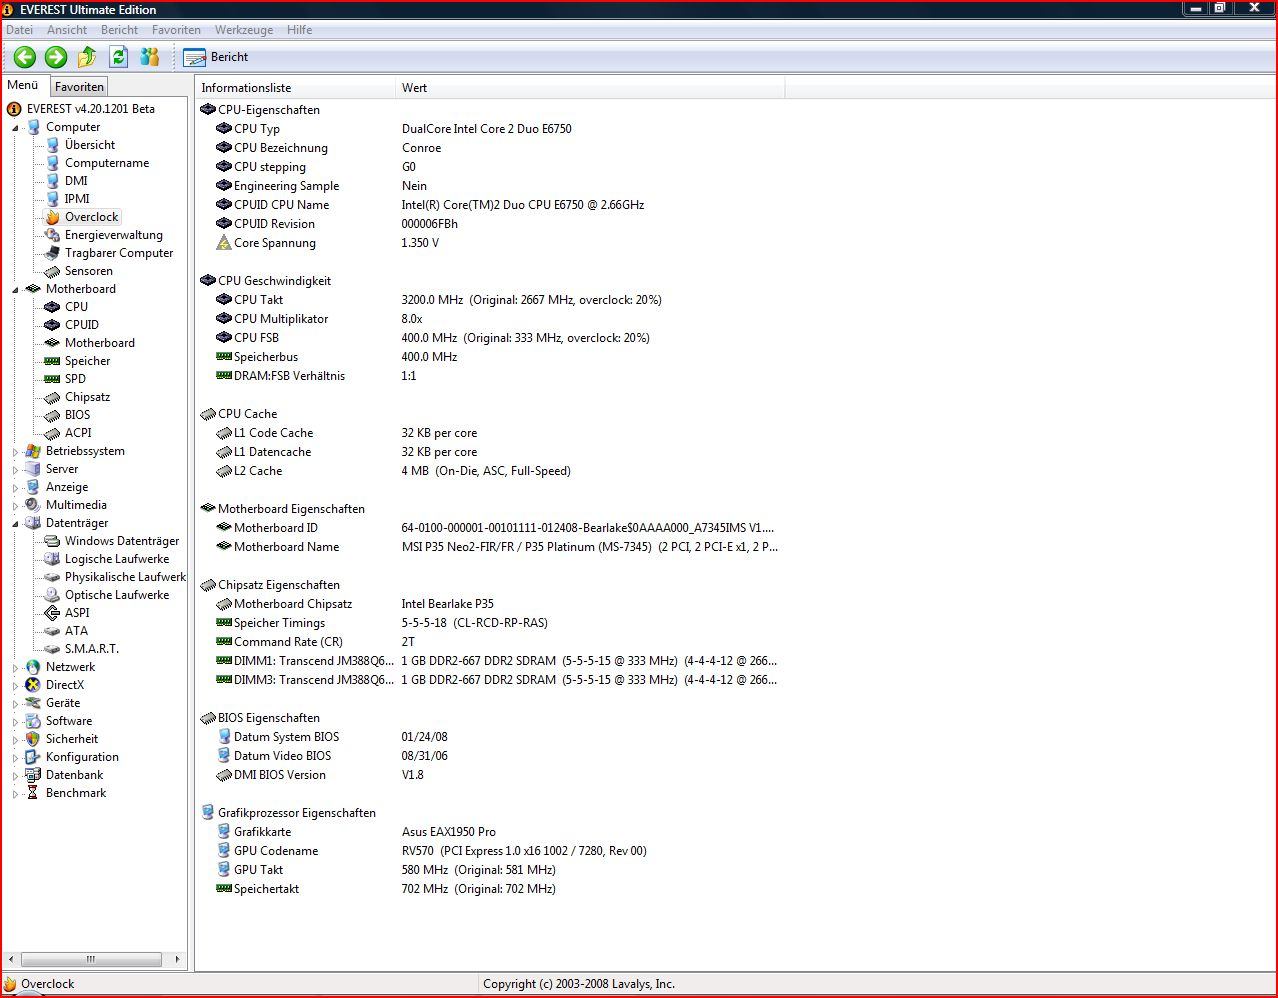Click the CPUID chip icon in tree
The width and height of the screenshot is (1278, 998).
(53, 325)
